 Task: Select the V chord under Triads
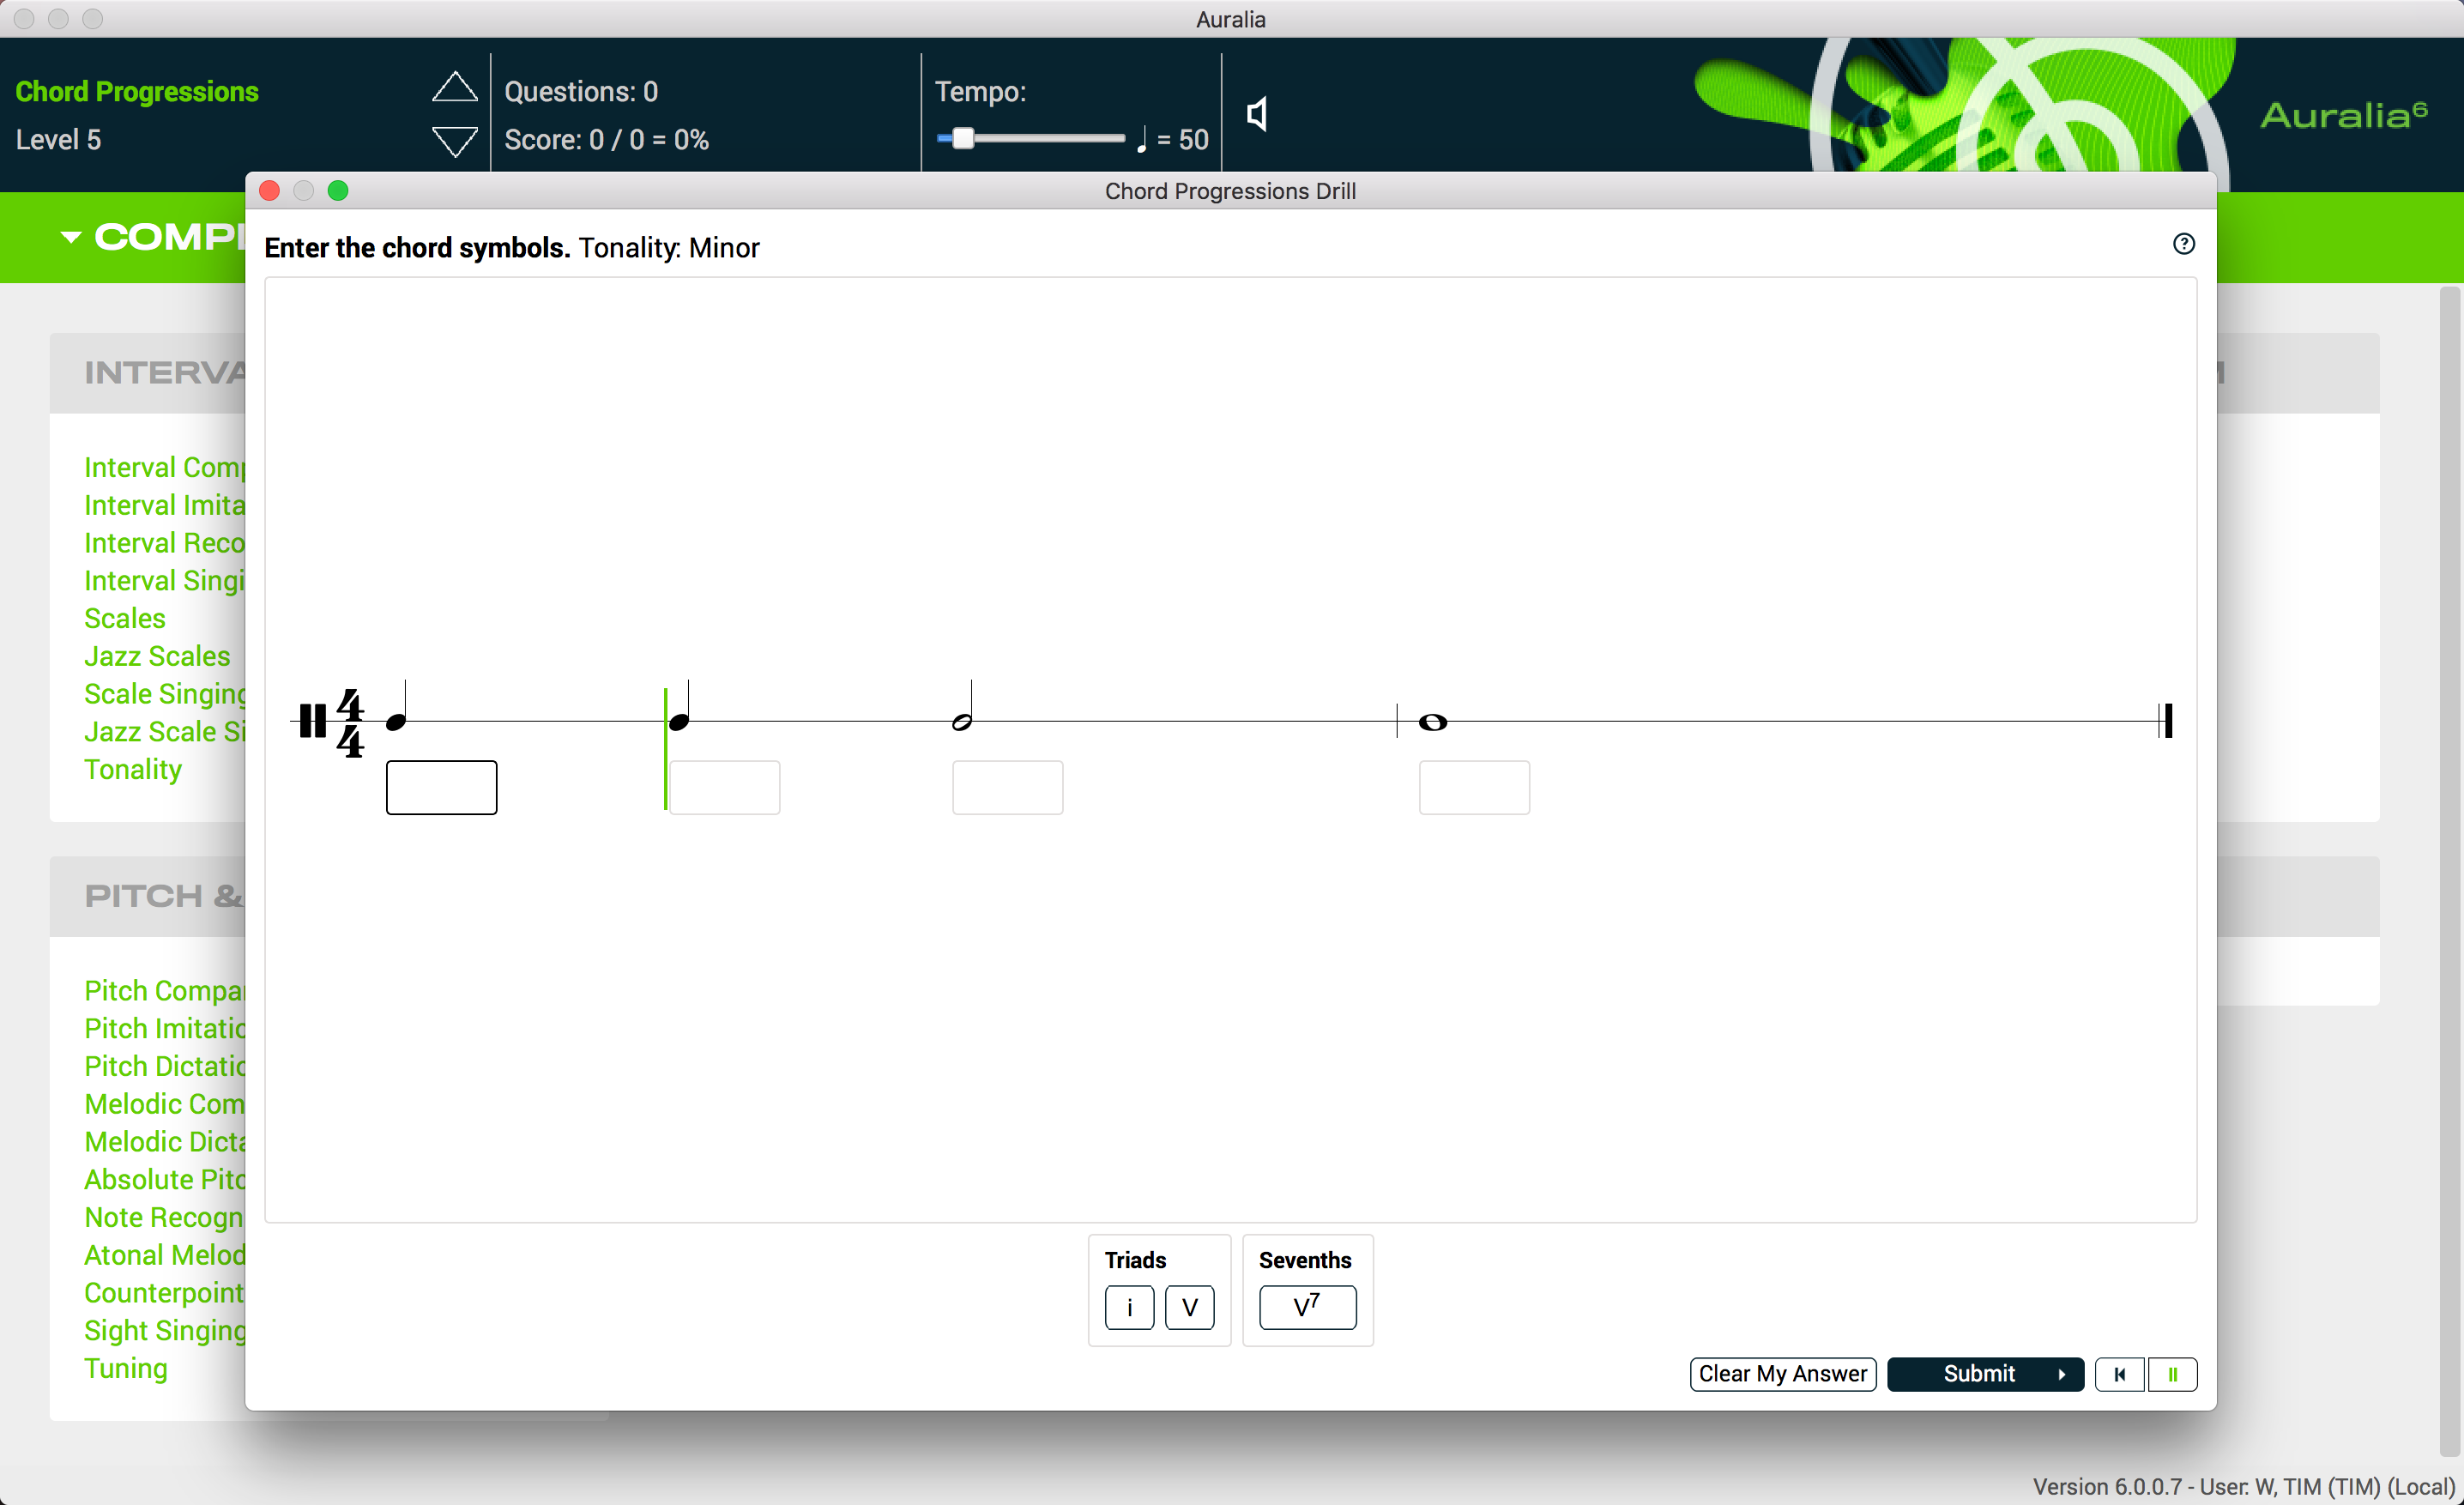tap(1189, 1307)
